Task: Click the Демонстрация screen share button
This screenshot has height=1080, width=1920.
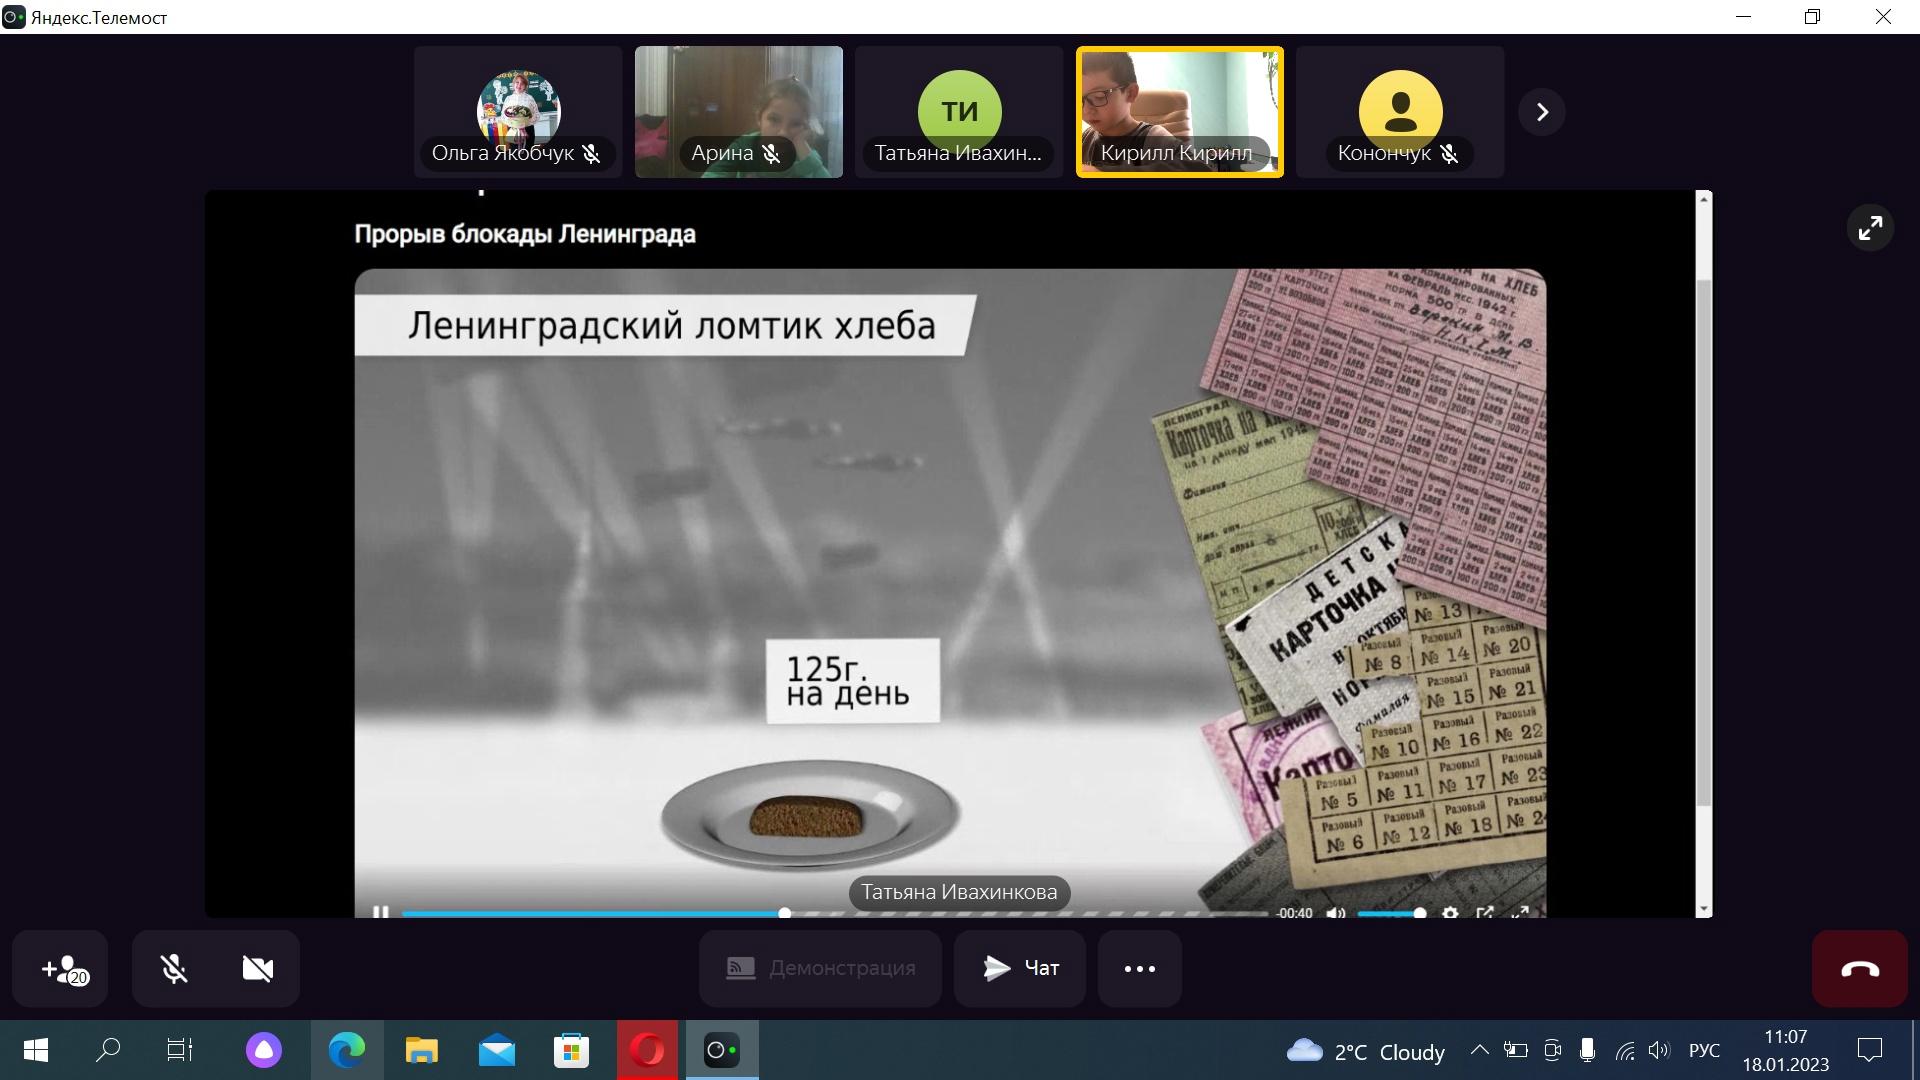Action: [820, 968]
